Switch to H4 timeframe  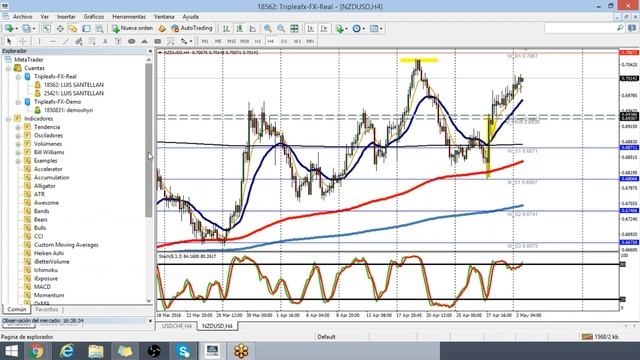(271, 41)
